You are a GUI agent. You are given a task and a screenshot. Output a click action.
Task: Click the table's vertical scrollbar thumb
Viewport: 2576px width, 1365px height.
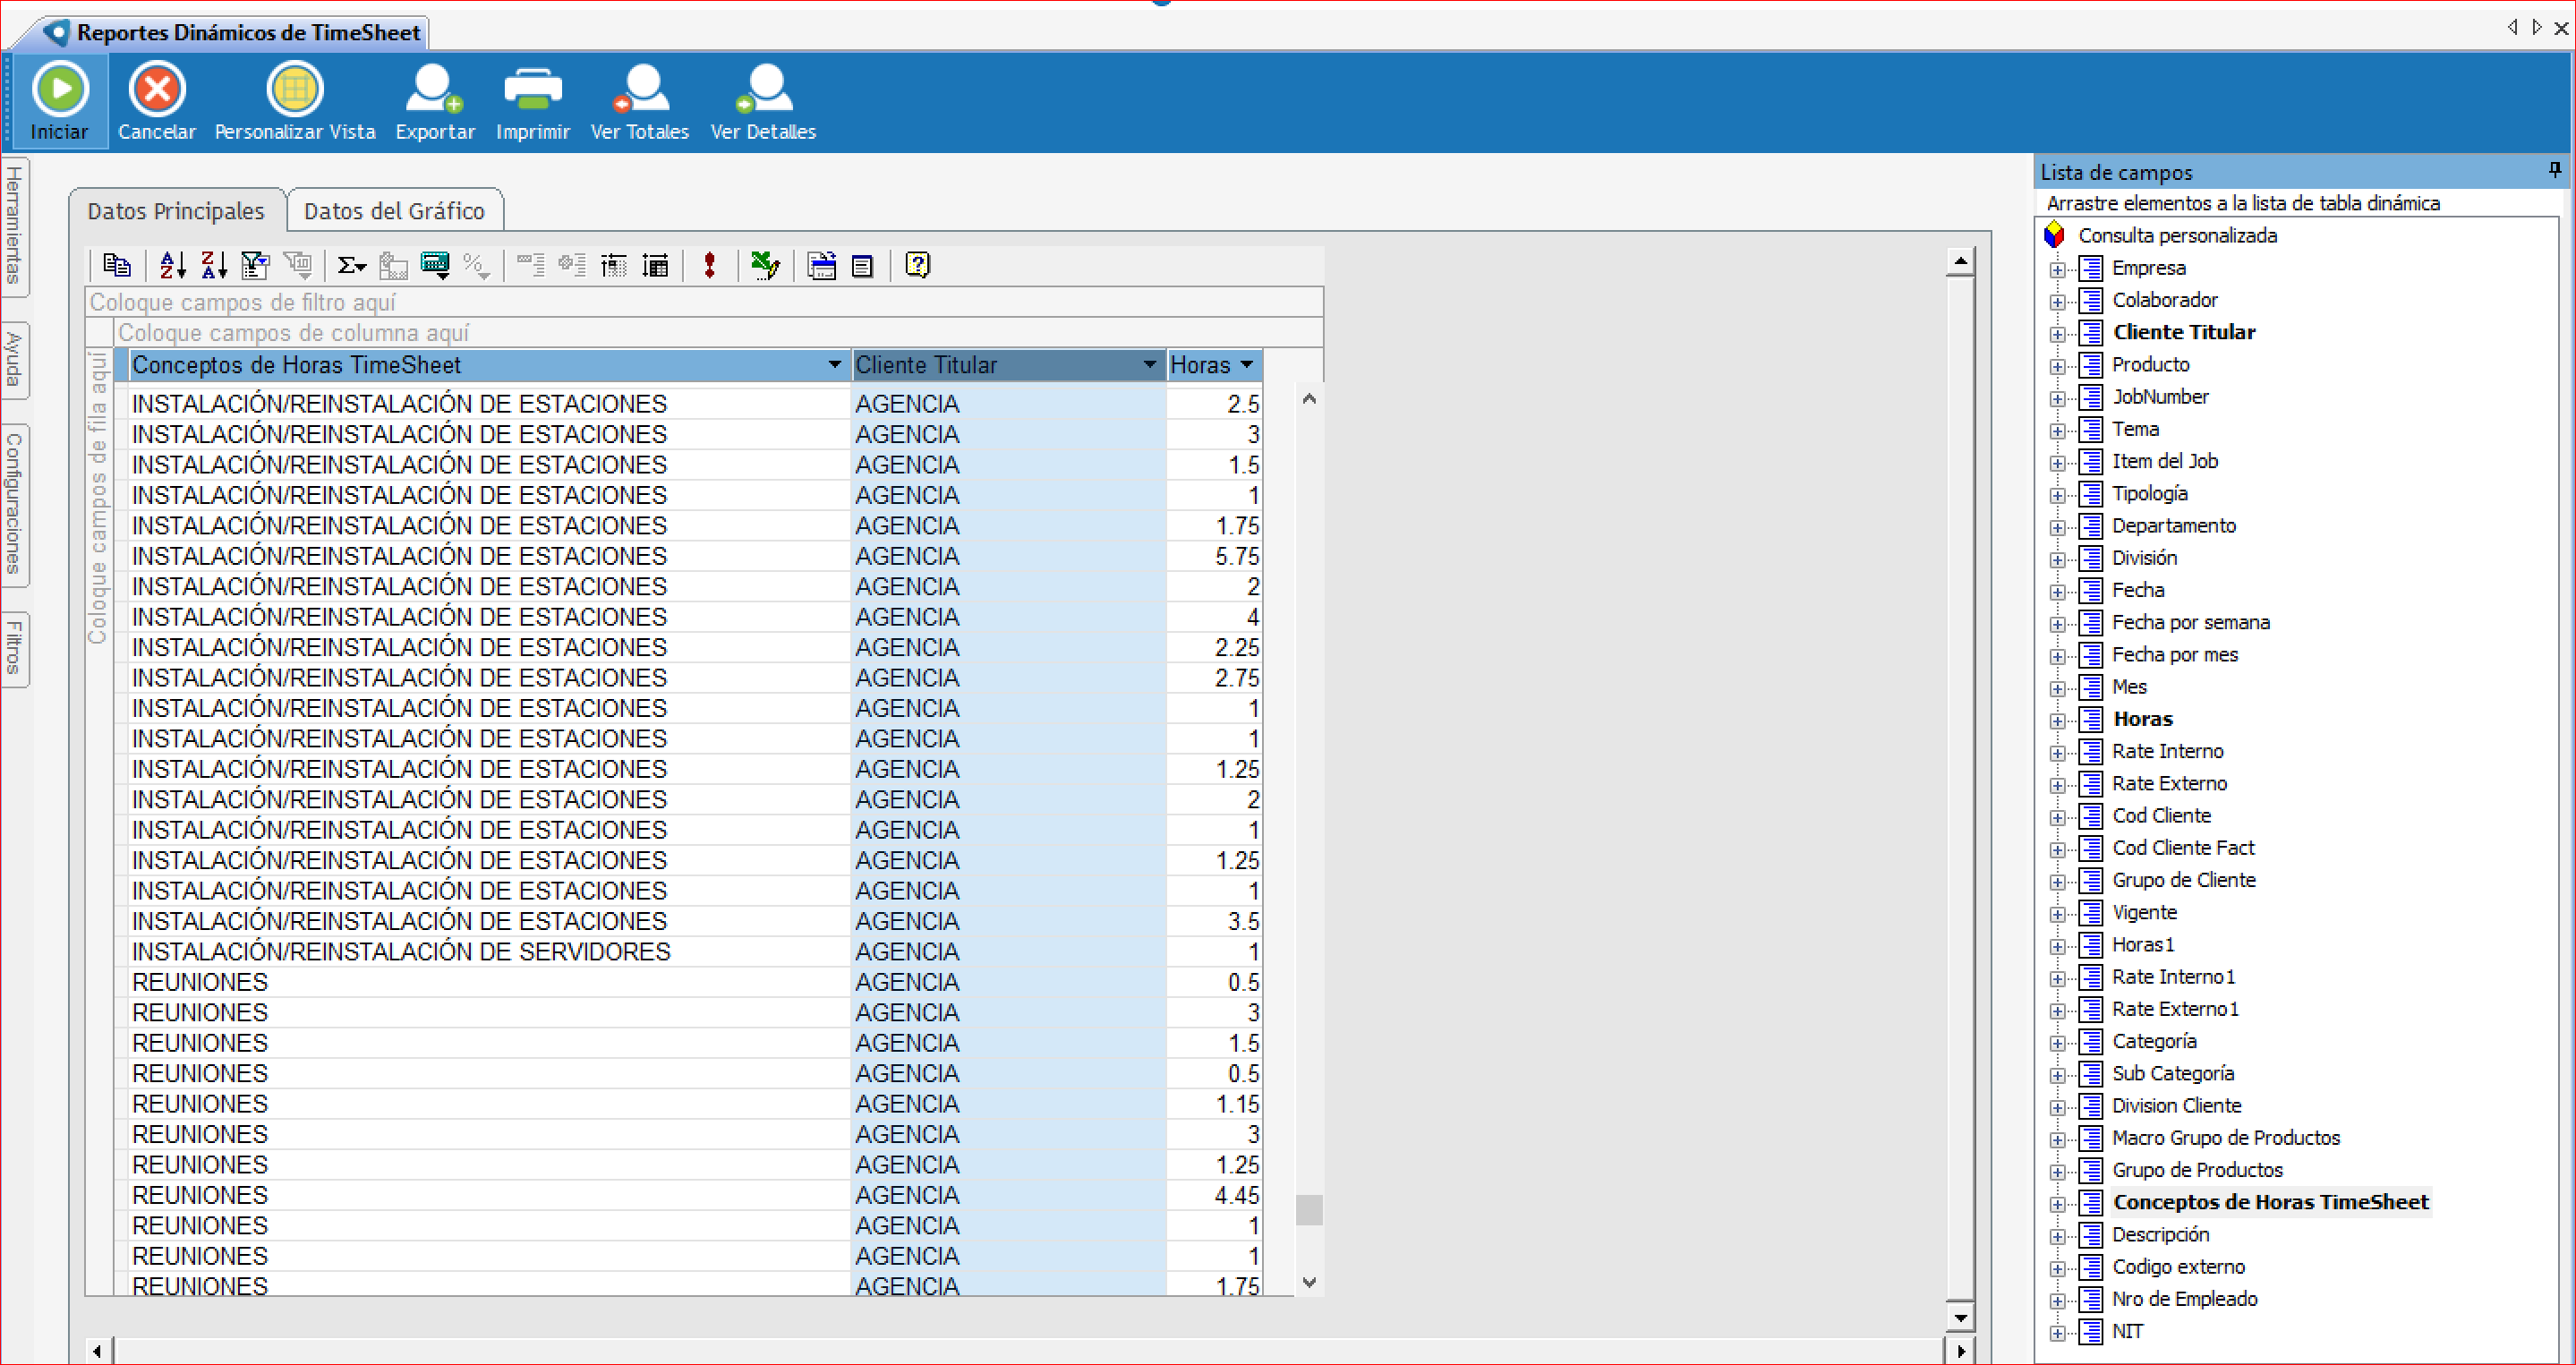(x=1308, y=1210)
